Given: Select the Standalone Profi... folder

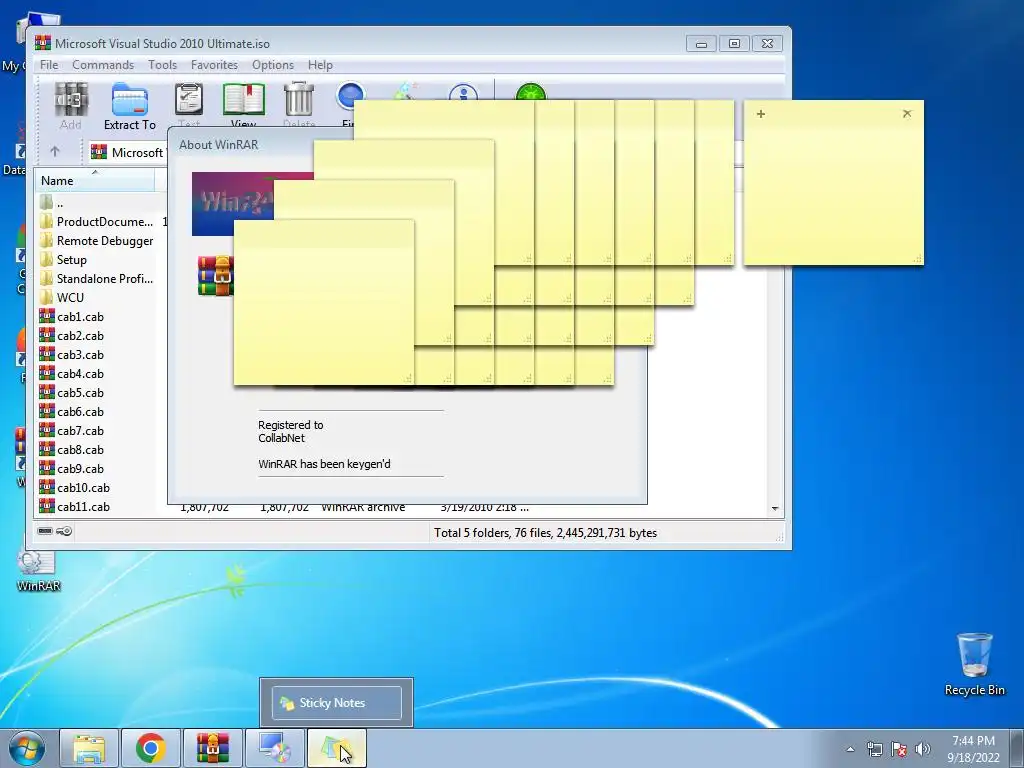Looking at the screenshot, I should pyautogui.click(x=97, y=279).
